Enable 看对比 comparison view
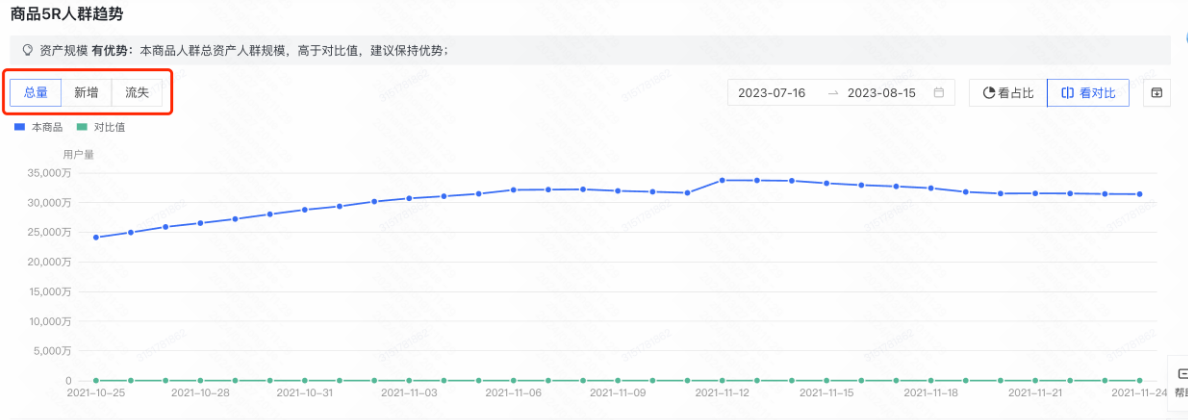 tap(1088, 93)
